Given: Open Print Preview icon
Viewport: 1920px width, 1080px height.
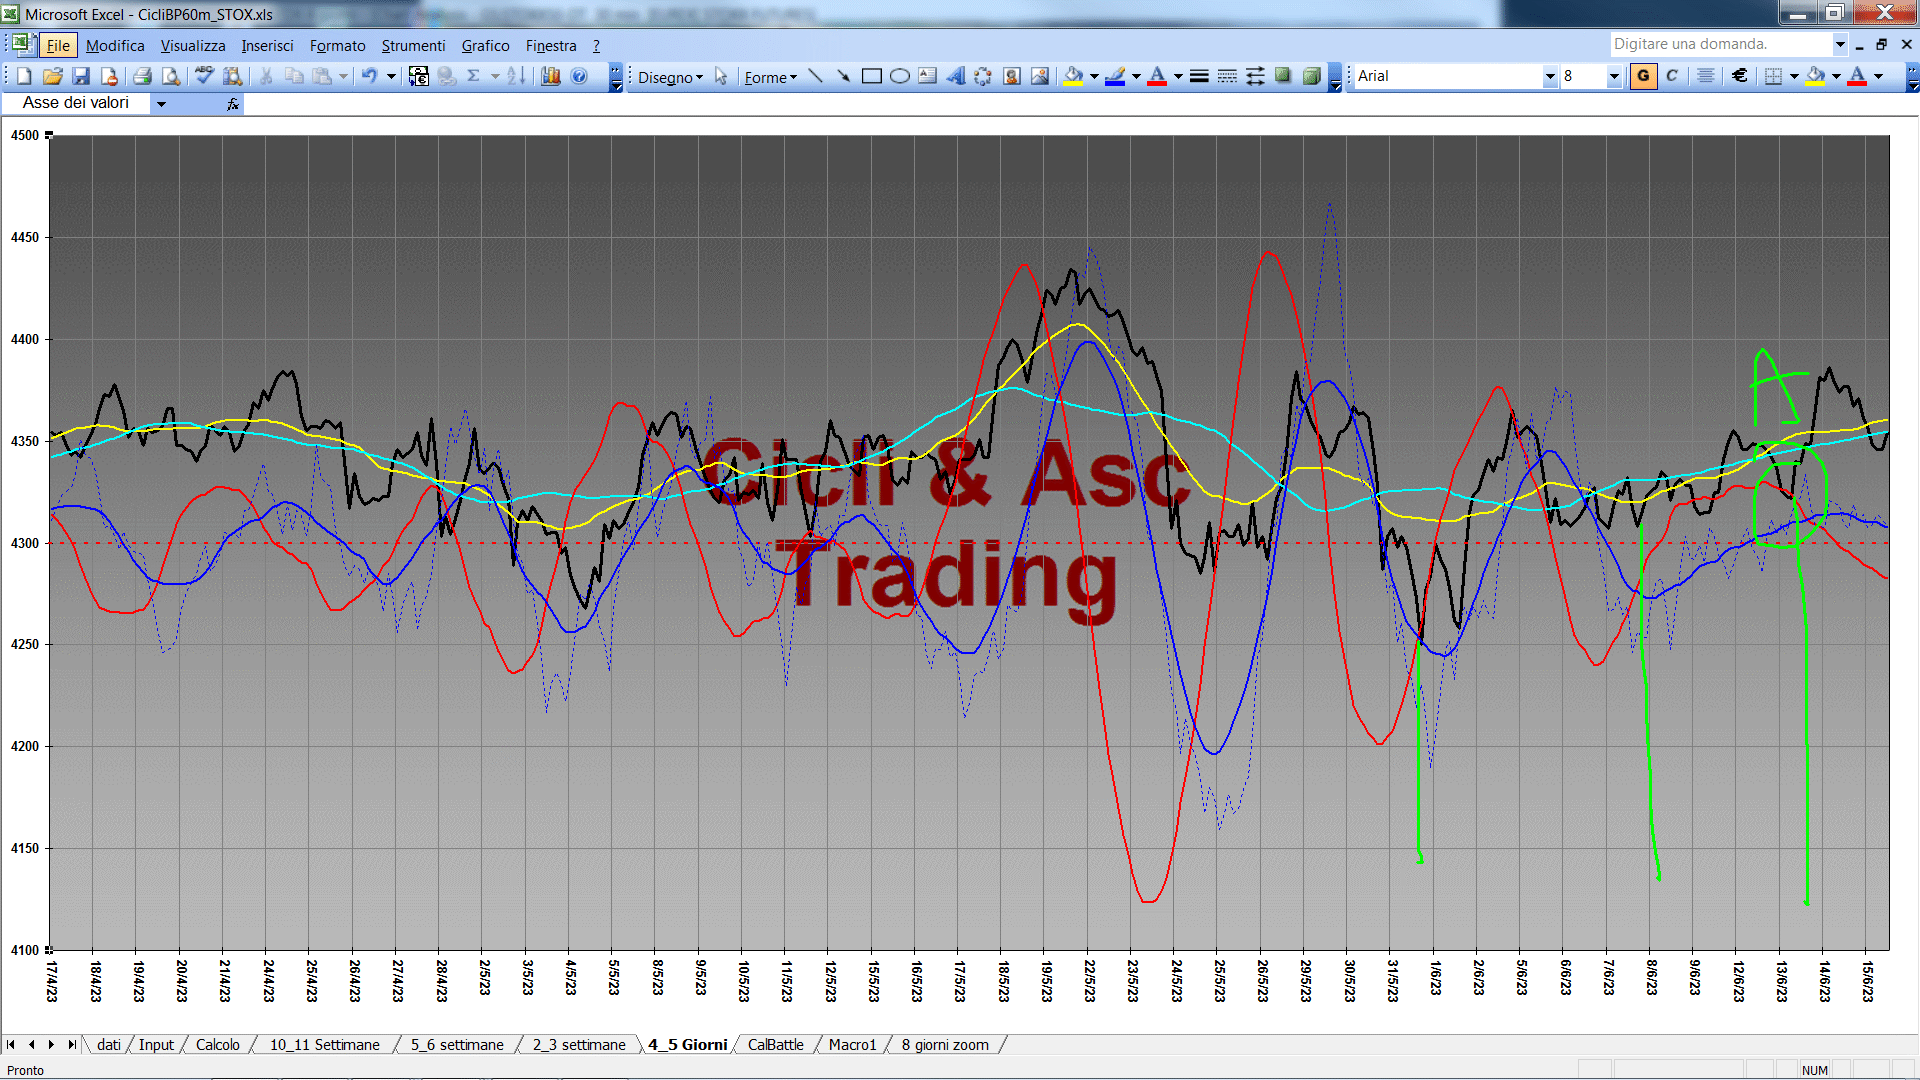Looking at the screenshot, I should pyautogui.click(x=171, y=76).
